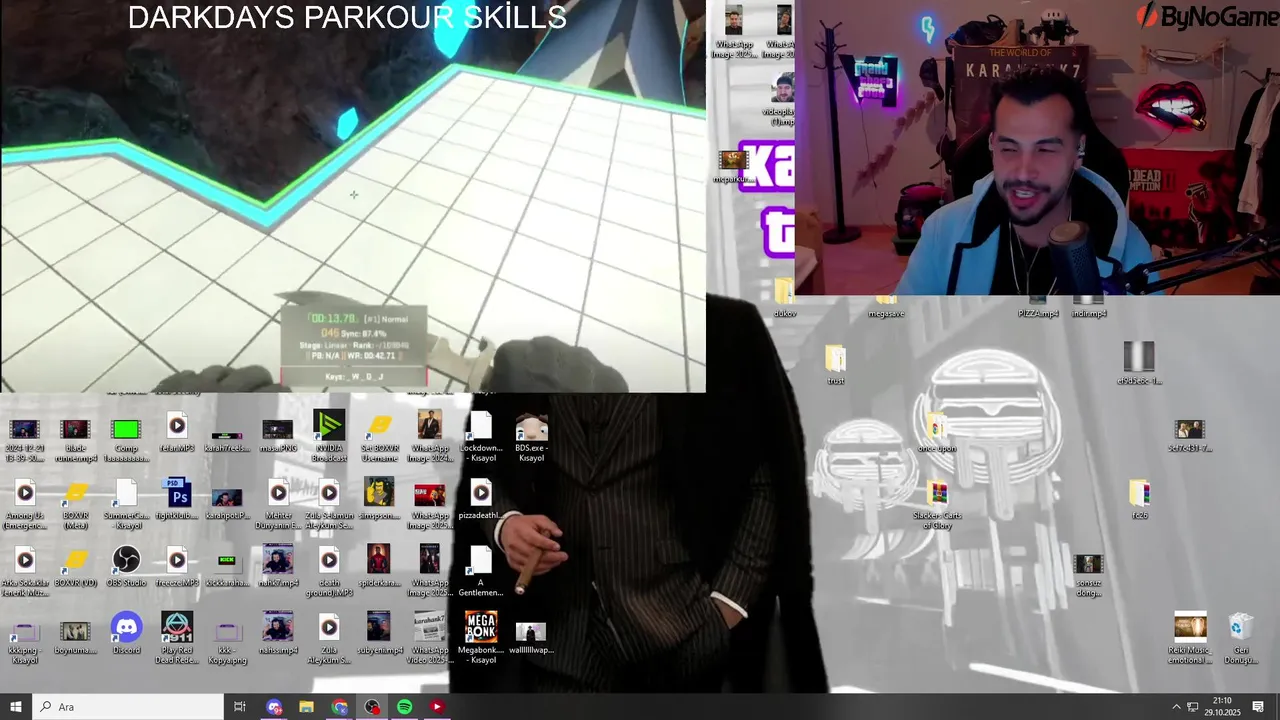Select the kkk - Kopya.png file
This screenshot has height=720, width=1280.
coord(227,631)
